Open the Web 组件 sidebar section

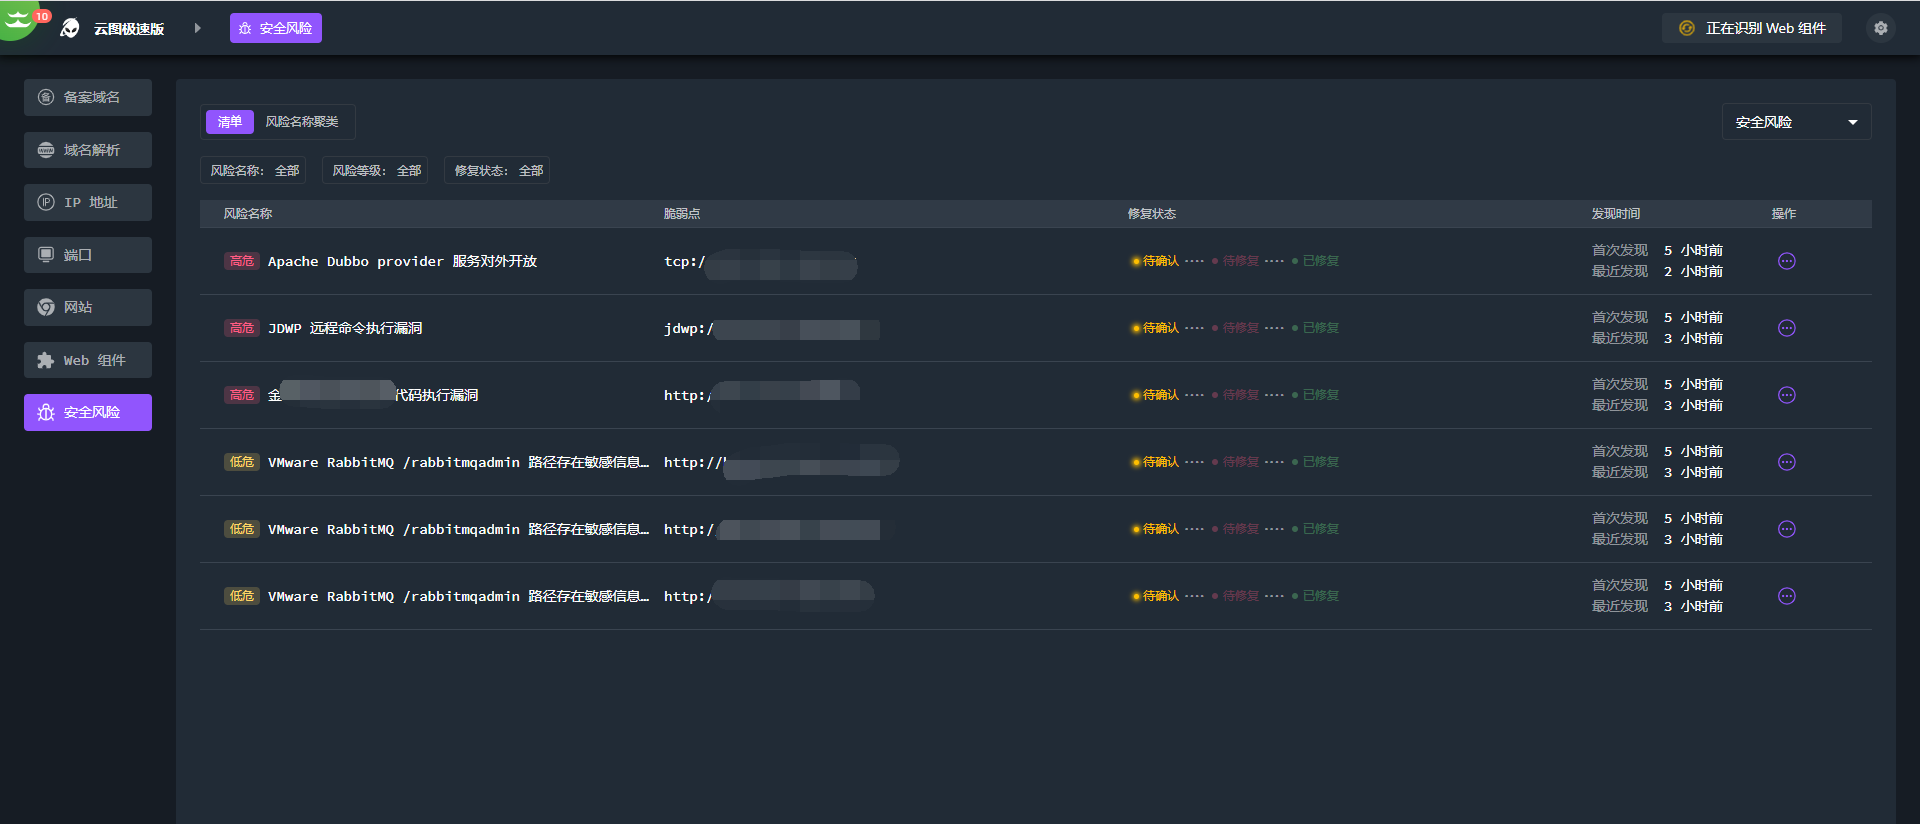coord(88,360)
